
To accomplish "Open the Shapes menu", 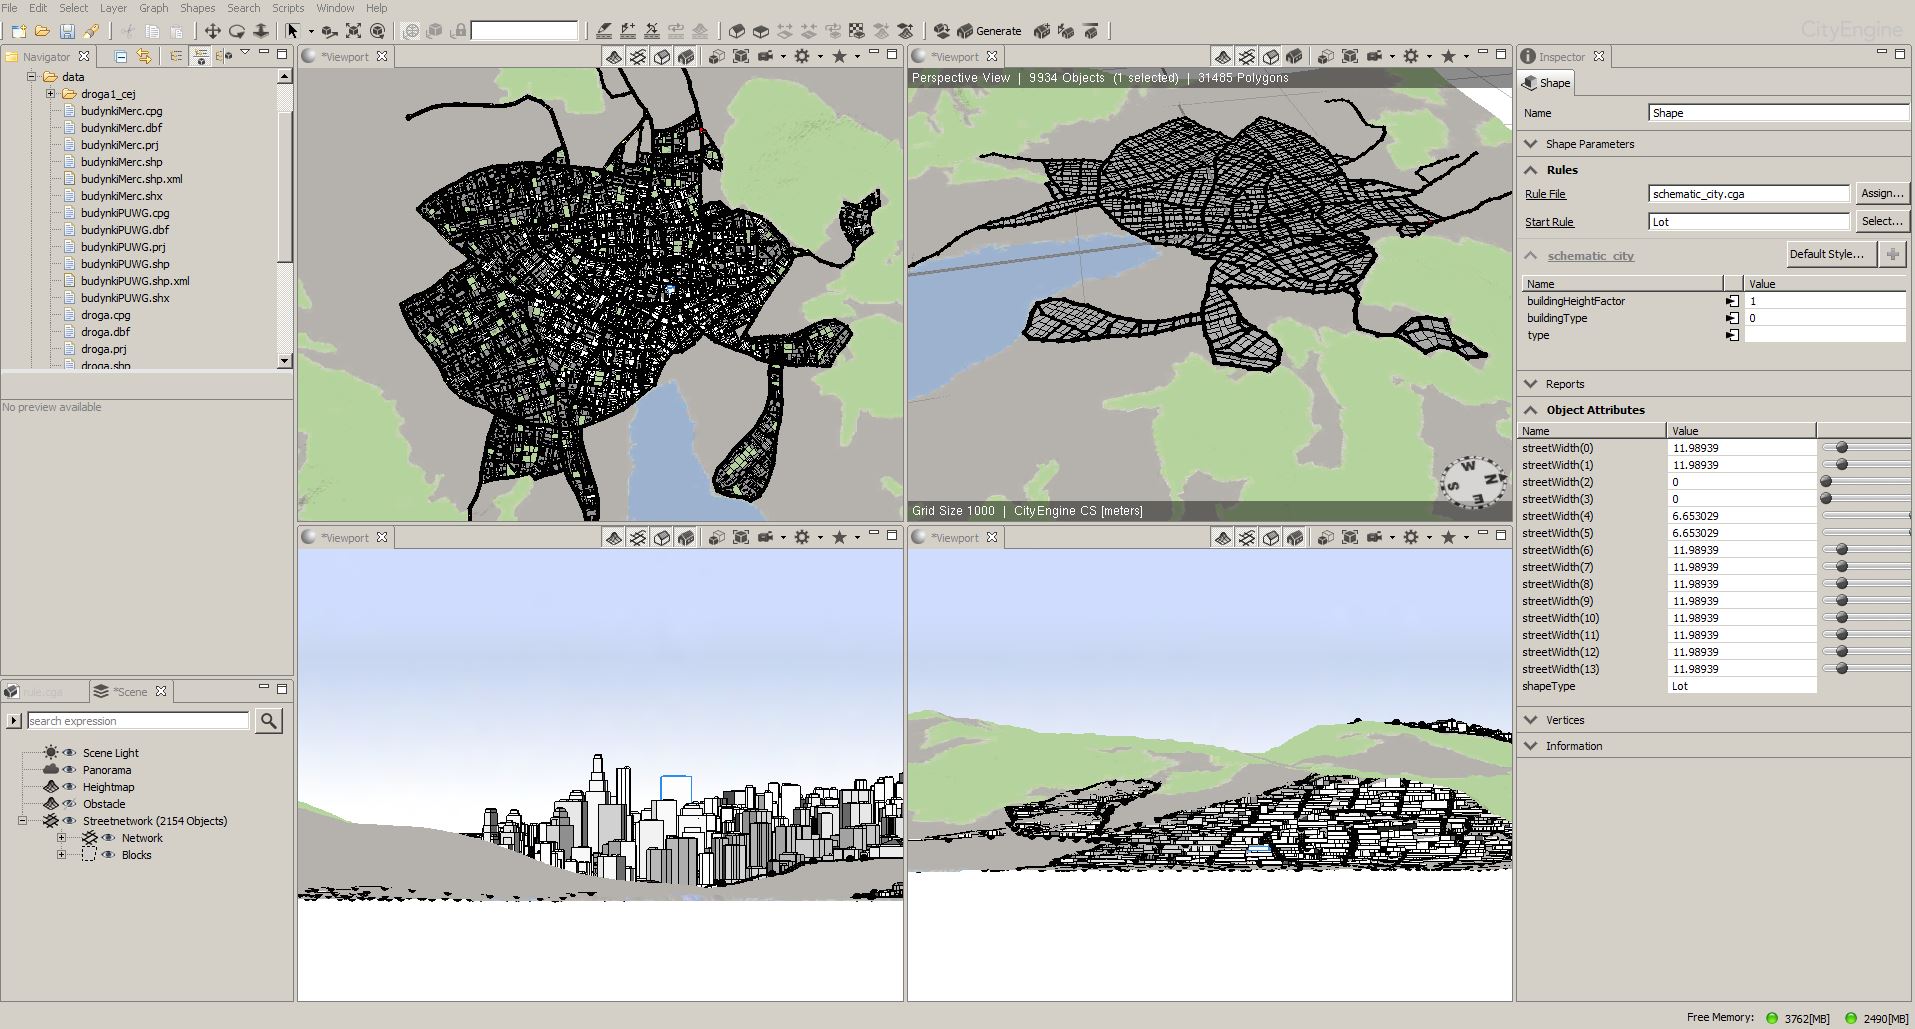I will point(197,7).
